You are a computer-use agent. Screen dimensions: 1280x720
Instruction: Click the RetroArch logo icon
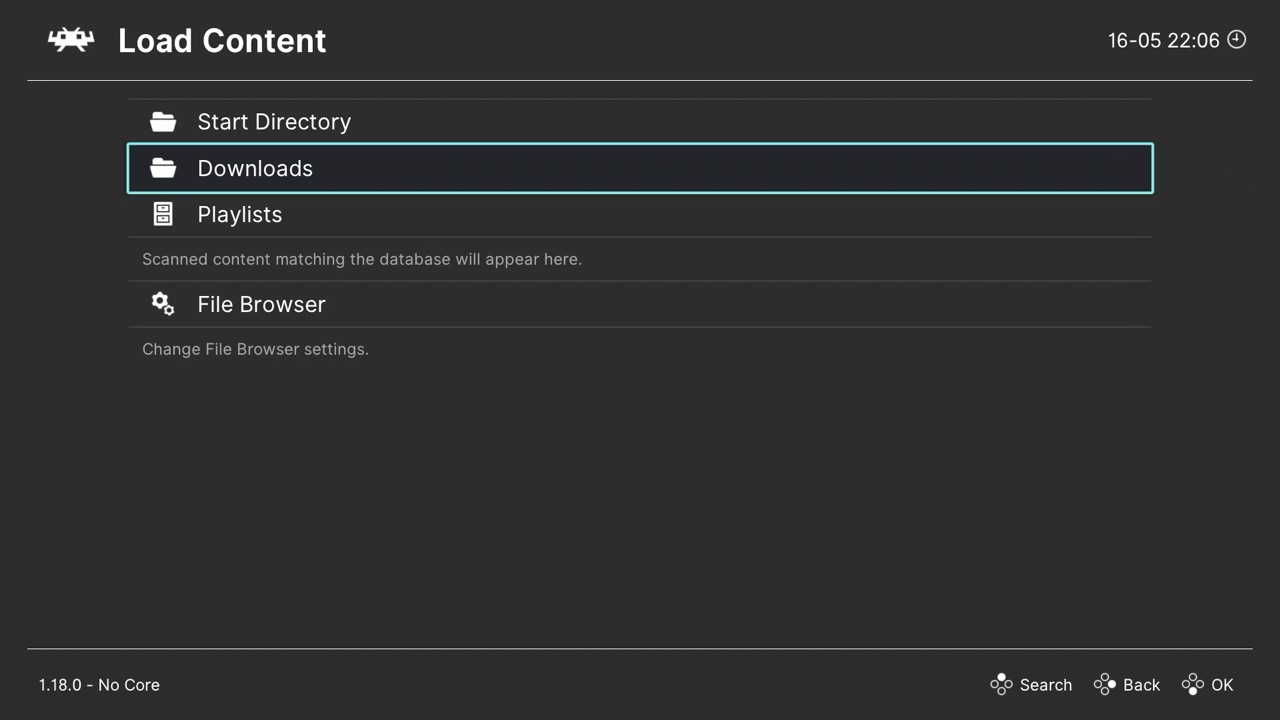(69, 40)
